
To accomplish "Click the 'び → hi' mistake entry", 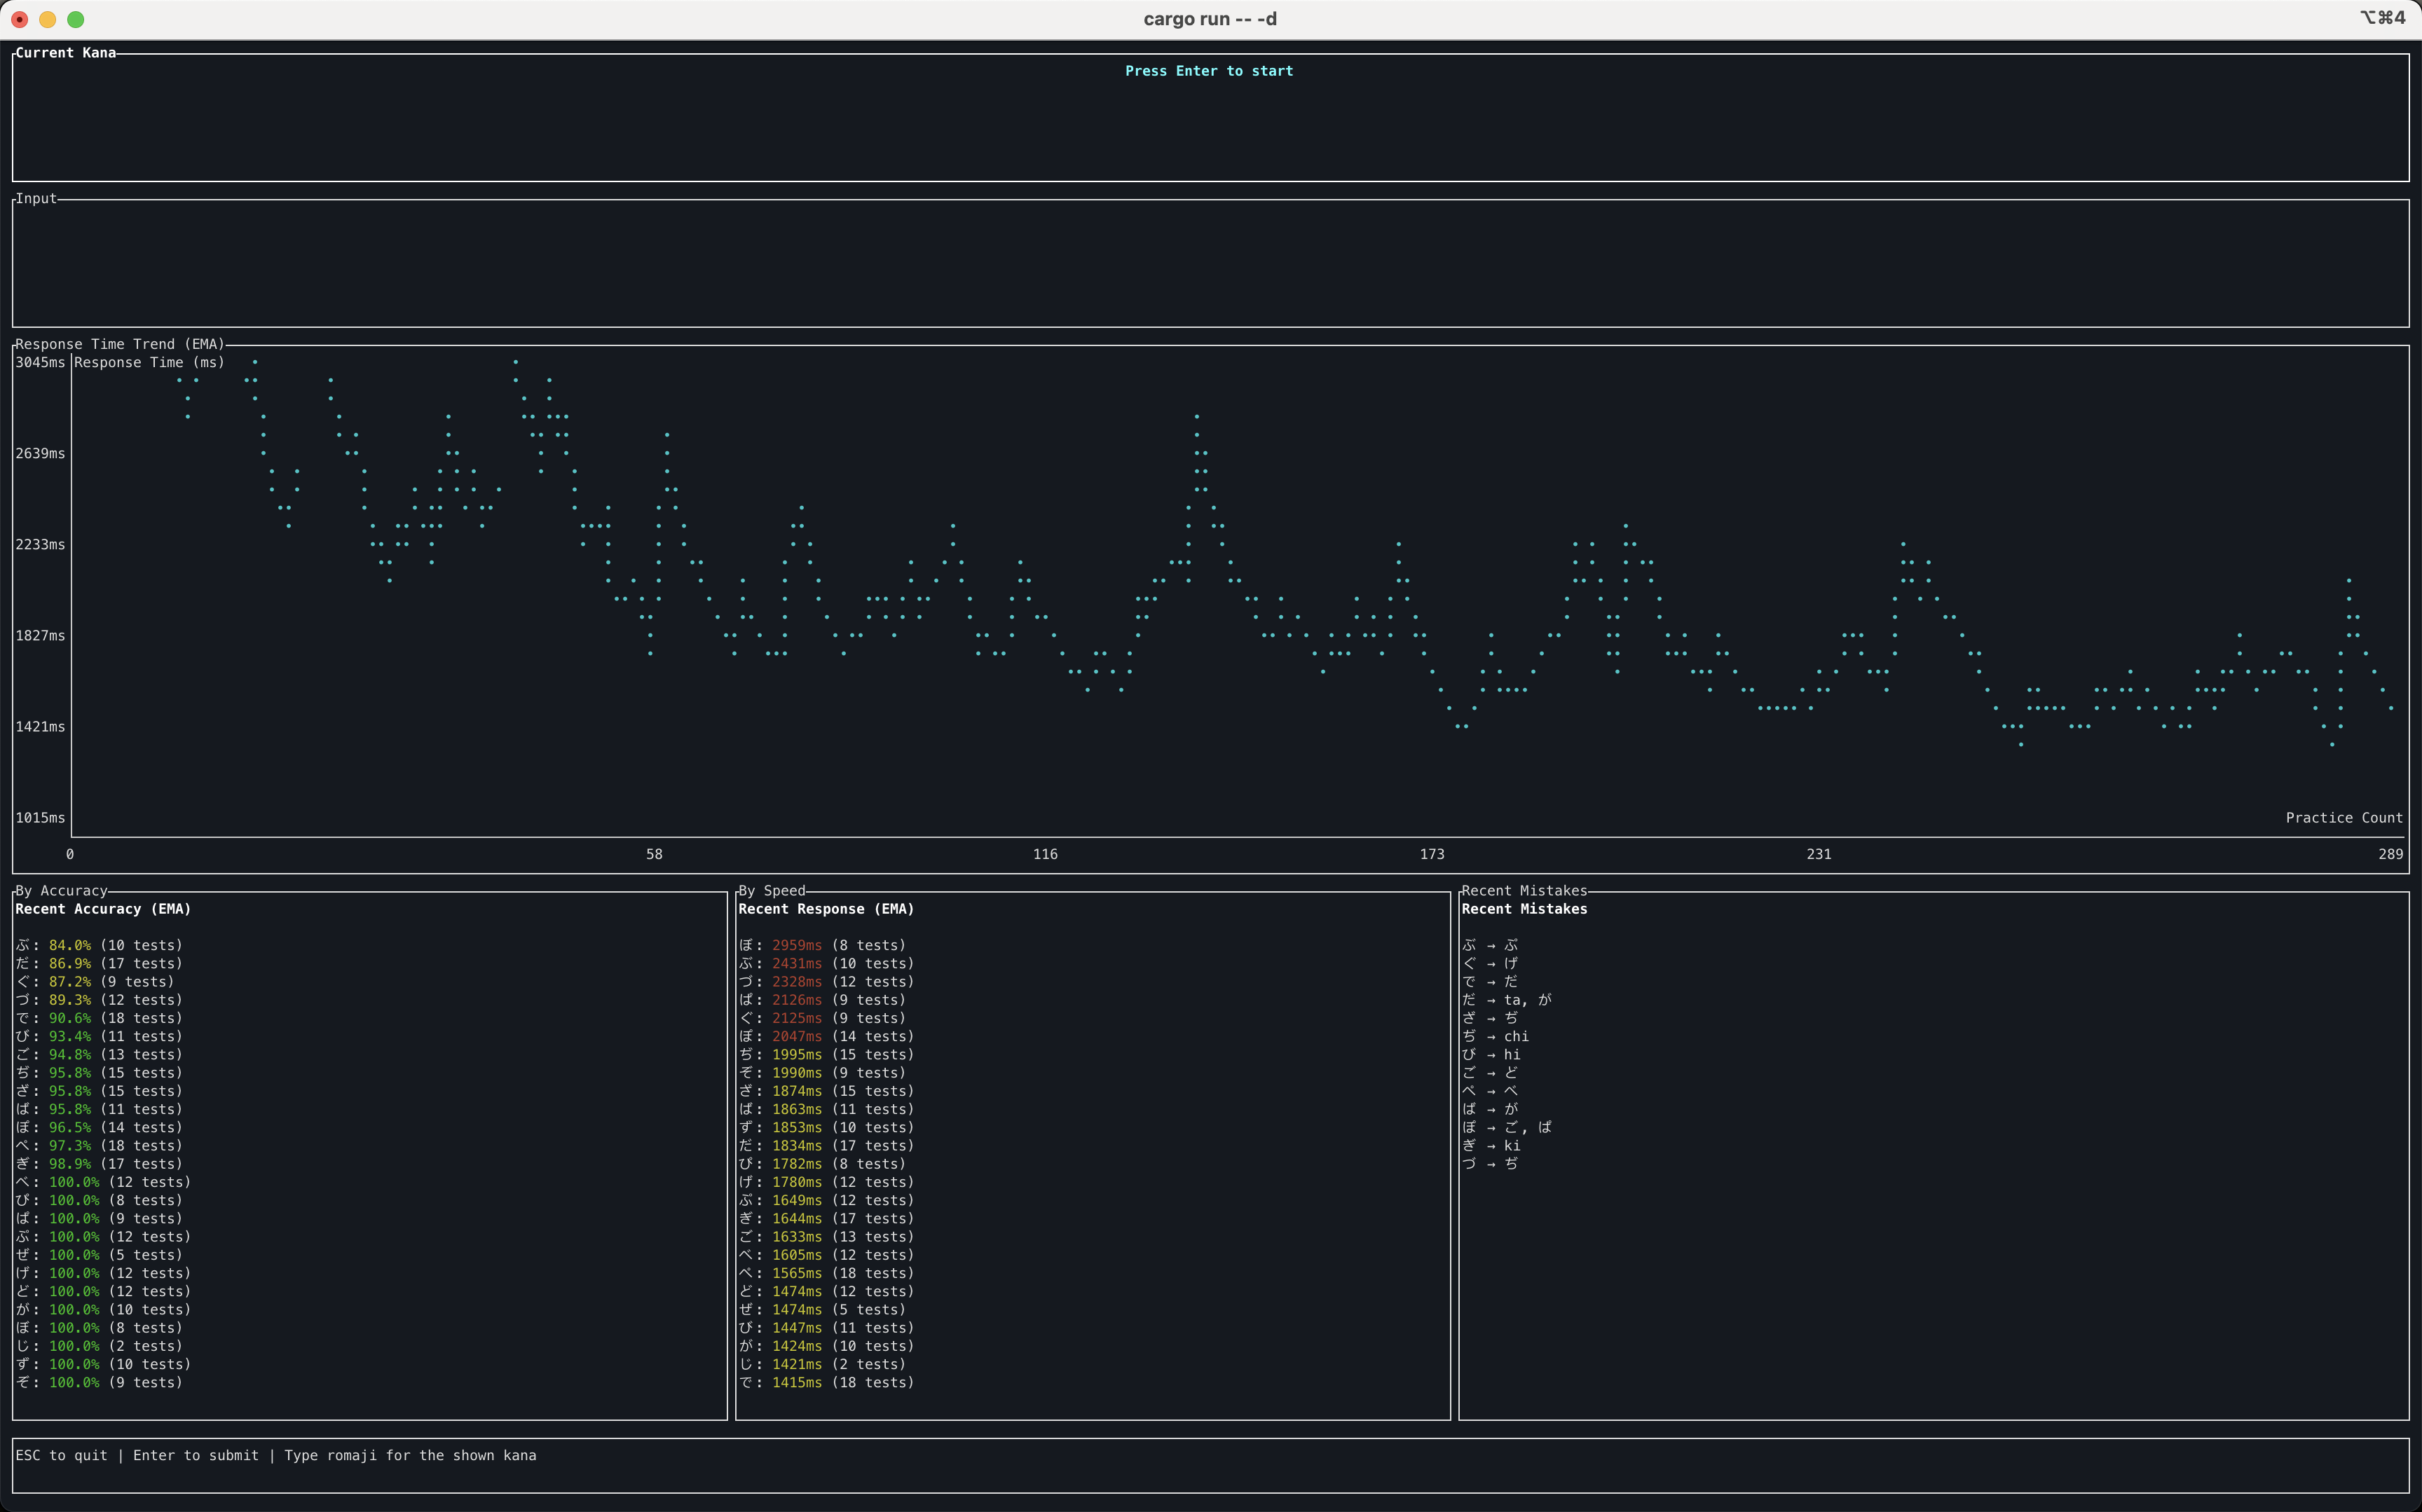I will 1491,1054.
